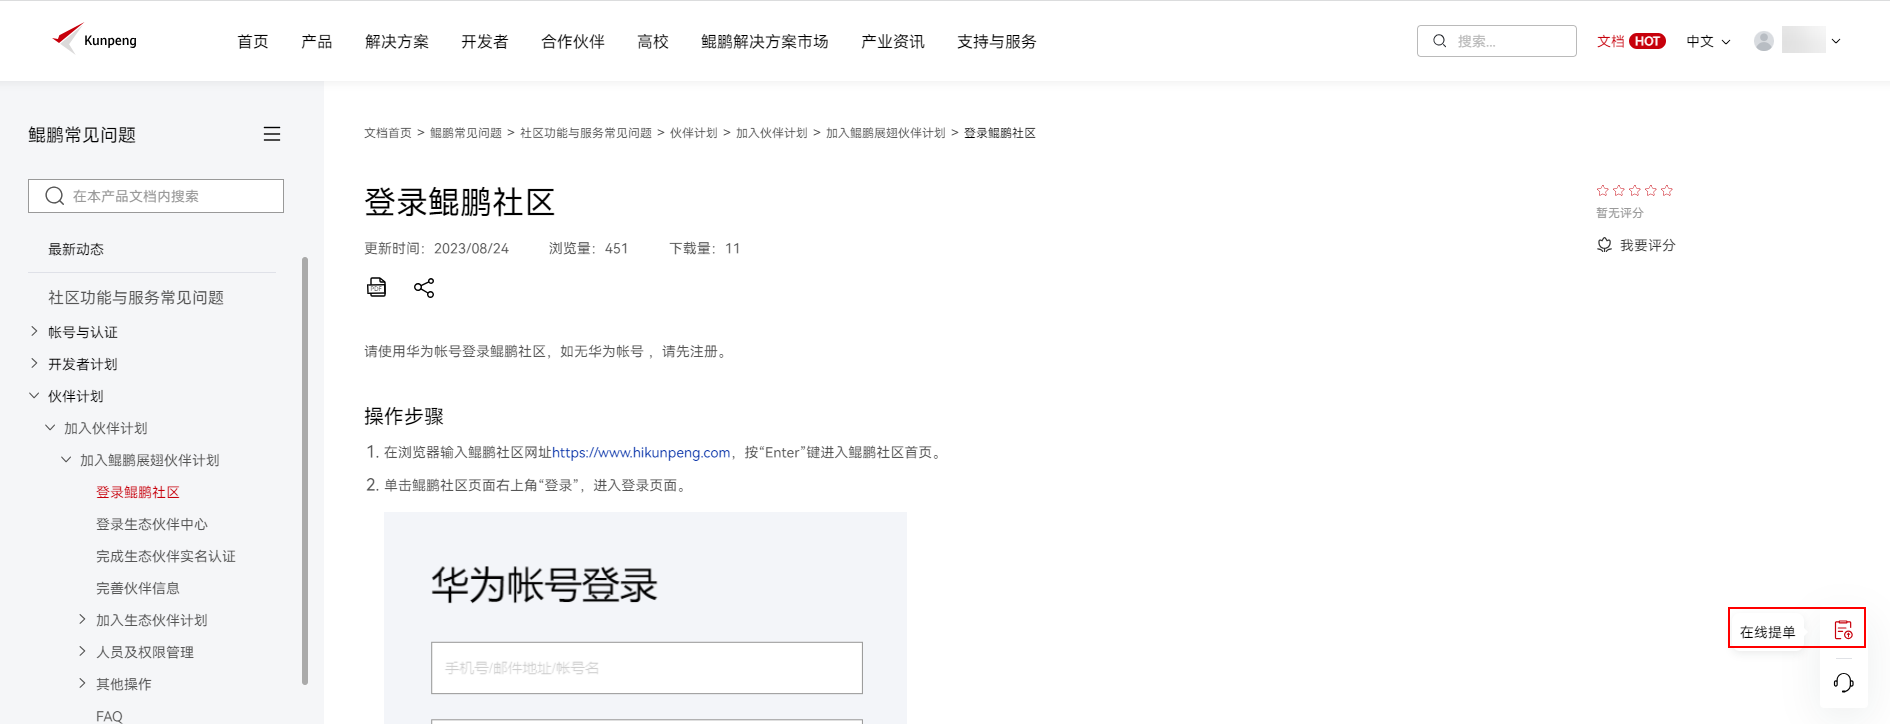Image resolution: width=1890 pixels, height=724 pixels.
Task: Expand the 加入生态伙伴计划 node
Action: tap(82, 619)
